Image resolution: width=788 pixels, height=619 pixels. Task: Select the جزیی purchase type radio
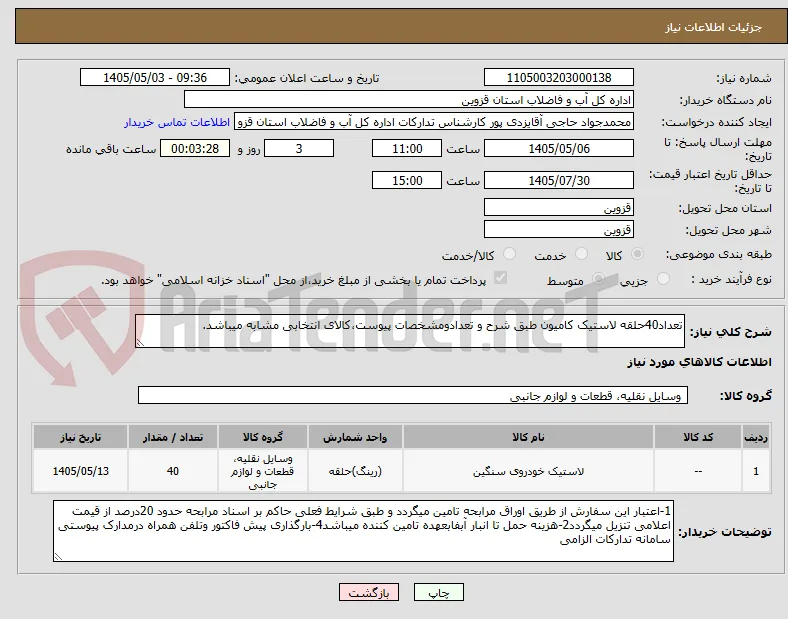(663, 279)
